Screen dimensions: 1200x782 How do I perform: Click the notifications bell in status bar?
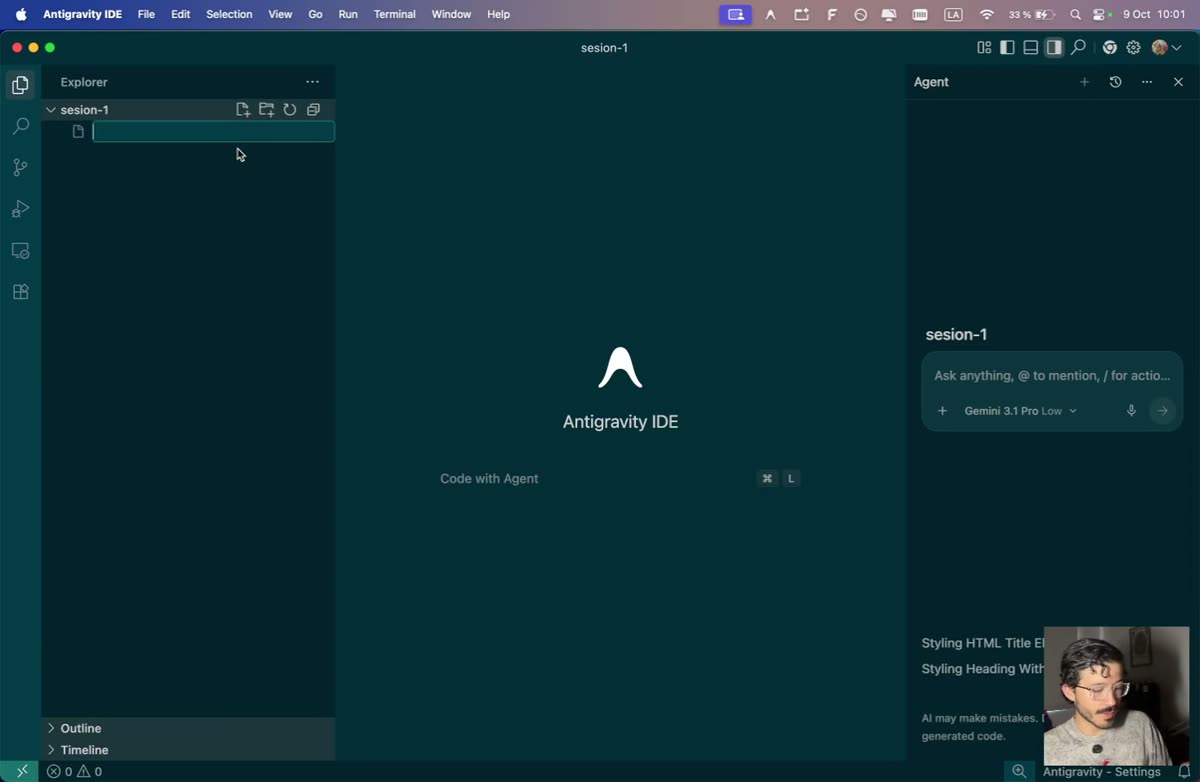coord(1184,771)
